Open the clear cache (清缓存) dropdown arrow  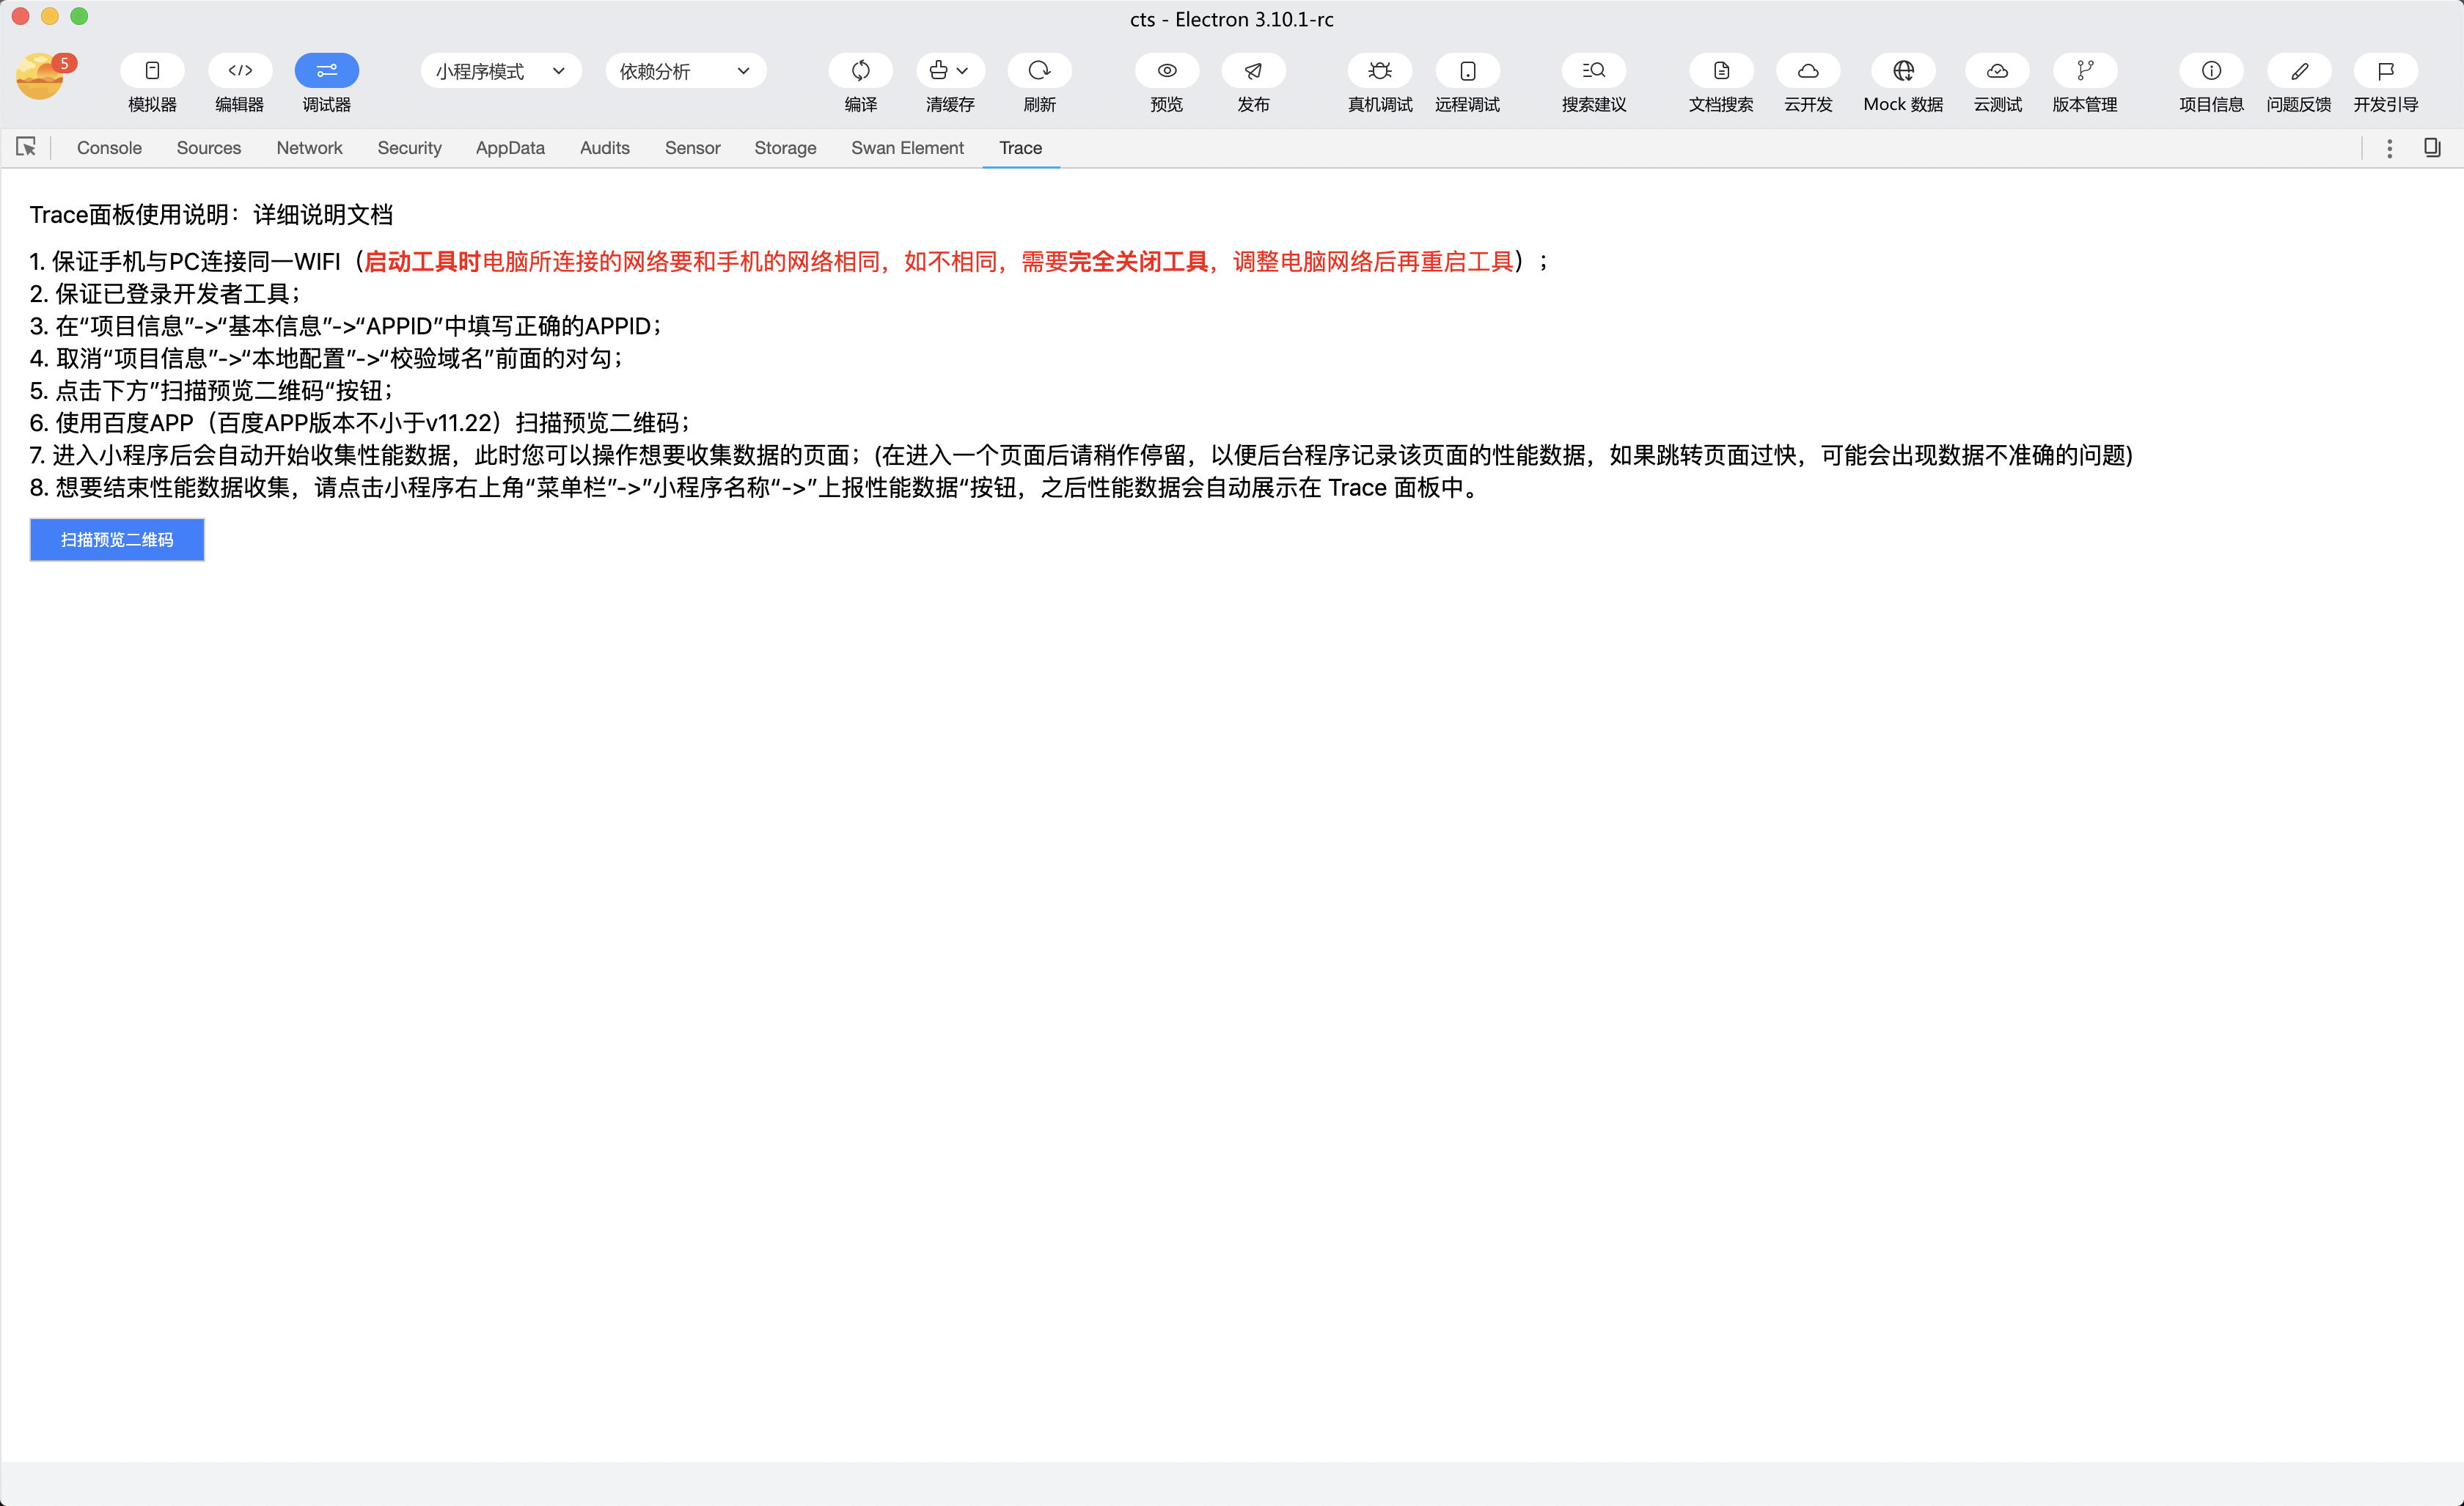(x=962, y=71)
